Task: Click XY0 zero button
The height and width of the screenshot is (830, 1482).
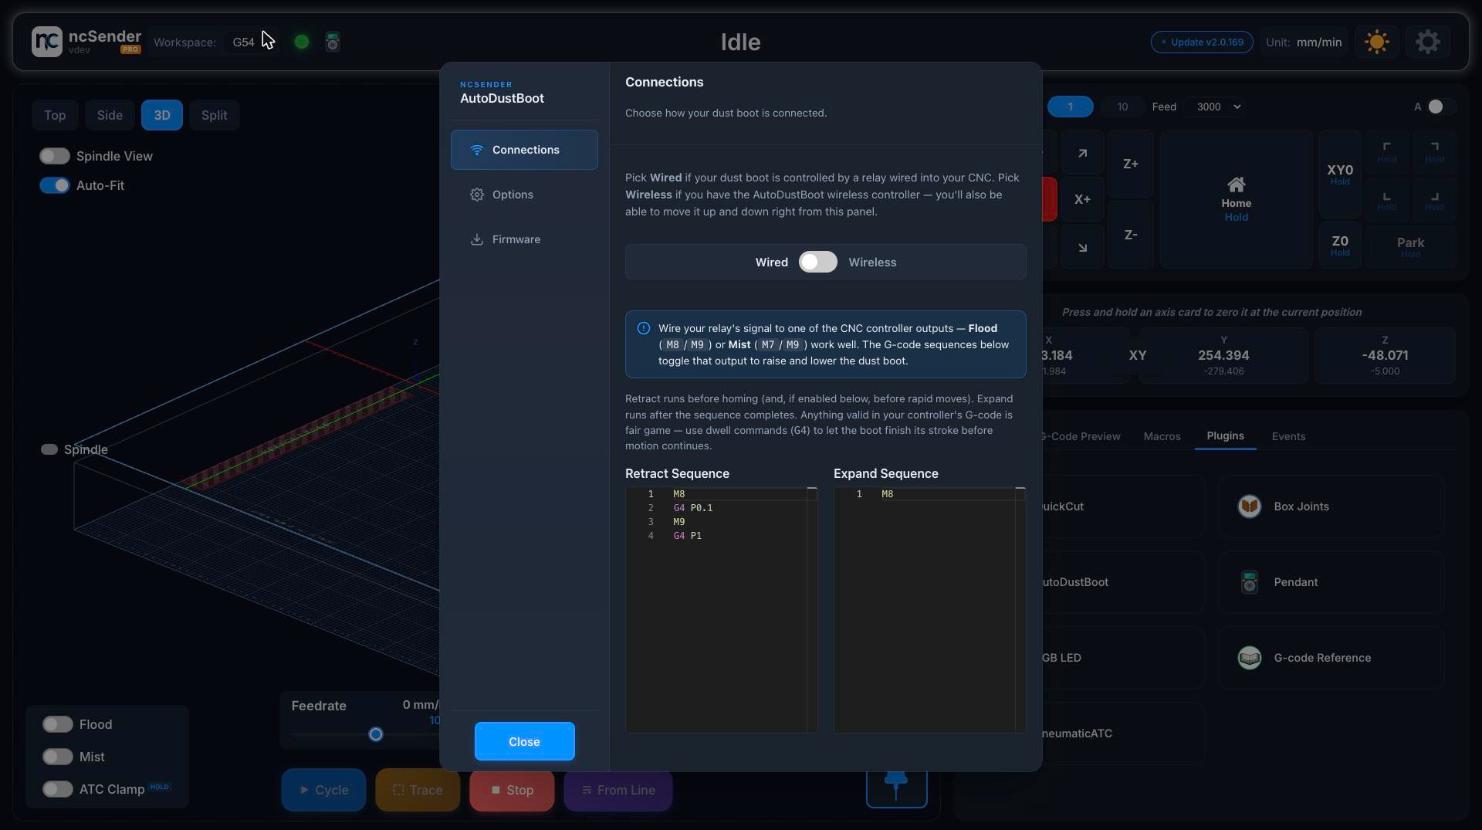Action: coord(1340,174)
